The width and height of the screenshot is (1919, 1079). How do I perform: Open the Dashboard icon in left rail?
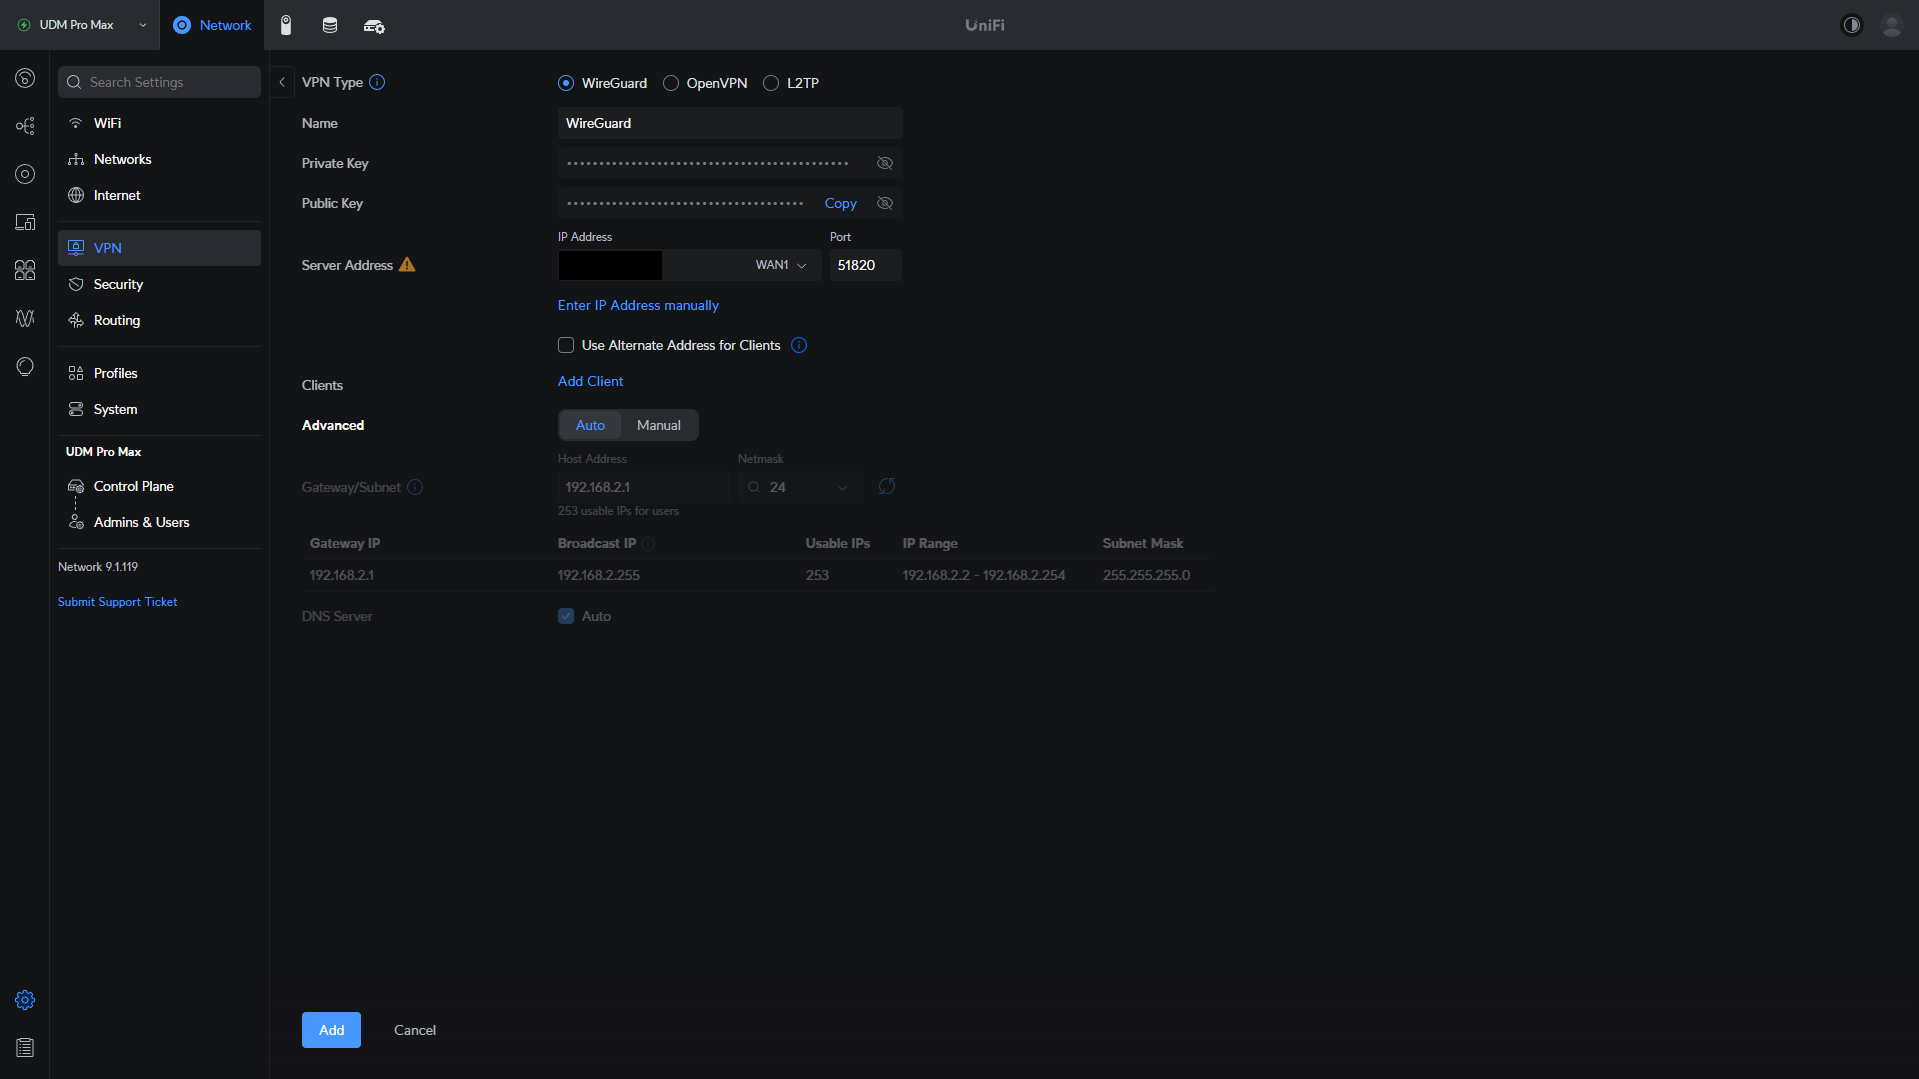coord(25,78)
